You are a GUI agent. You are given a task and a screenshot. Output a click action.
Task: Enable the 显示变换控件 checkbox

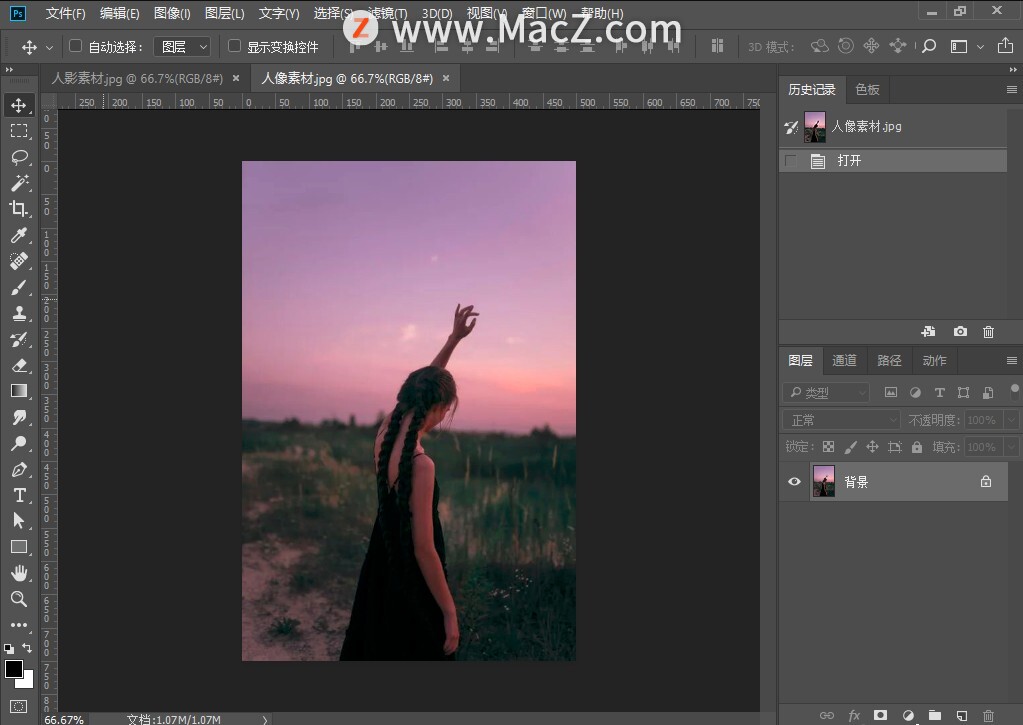point(234,46)
